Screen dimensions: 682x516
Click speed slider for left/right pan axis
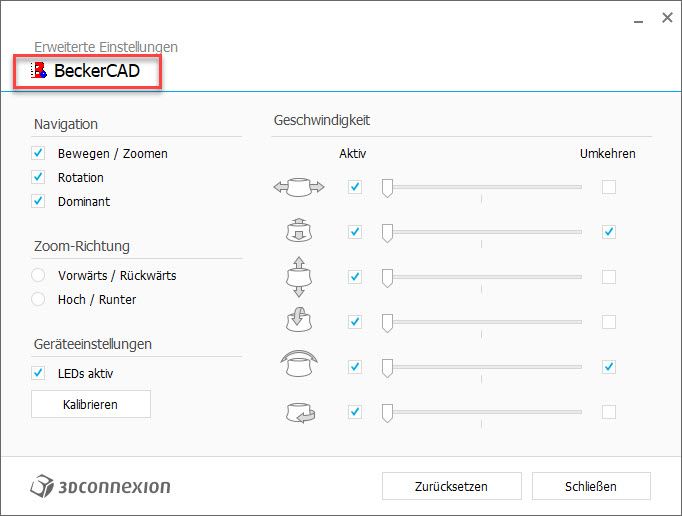point(482,188)
